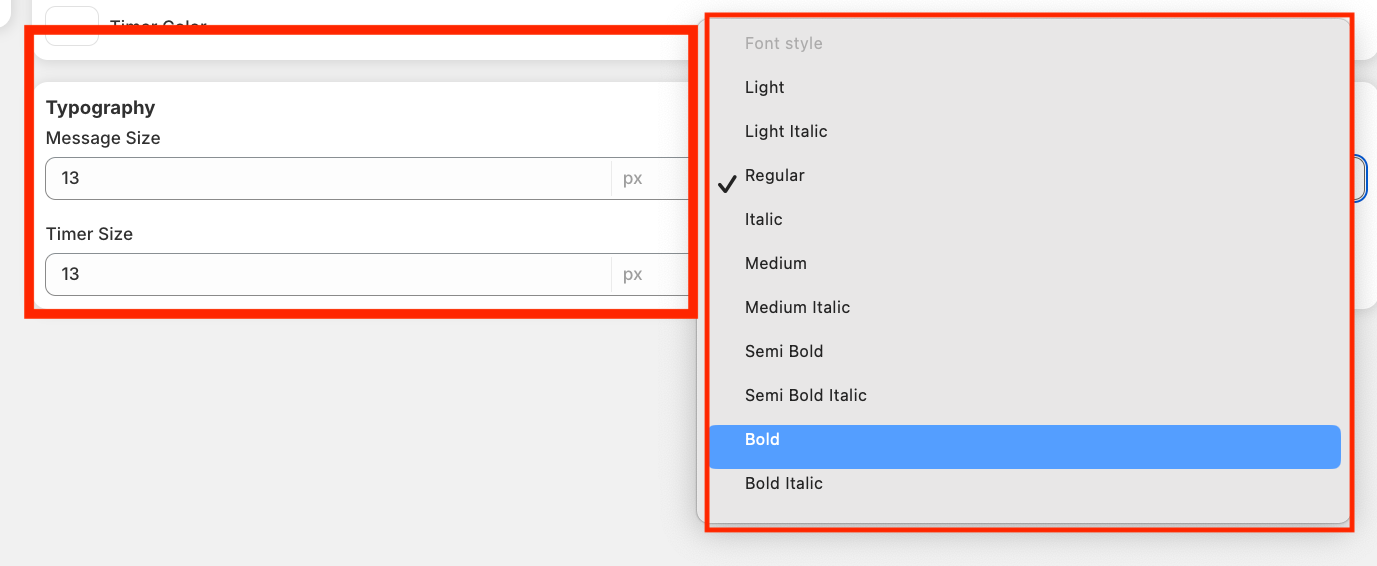Viewport: 1377px width, 566px height.
Task: Select Semi Bold font style
Action: [x=784, y=352]
